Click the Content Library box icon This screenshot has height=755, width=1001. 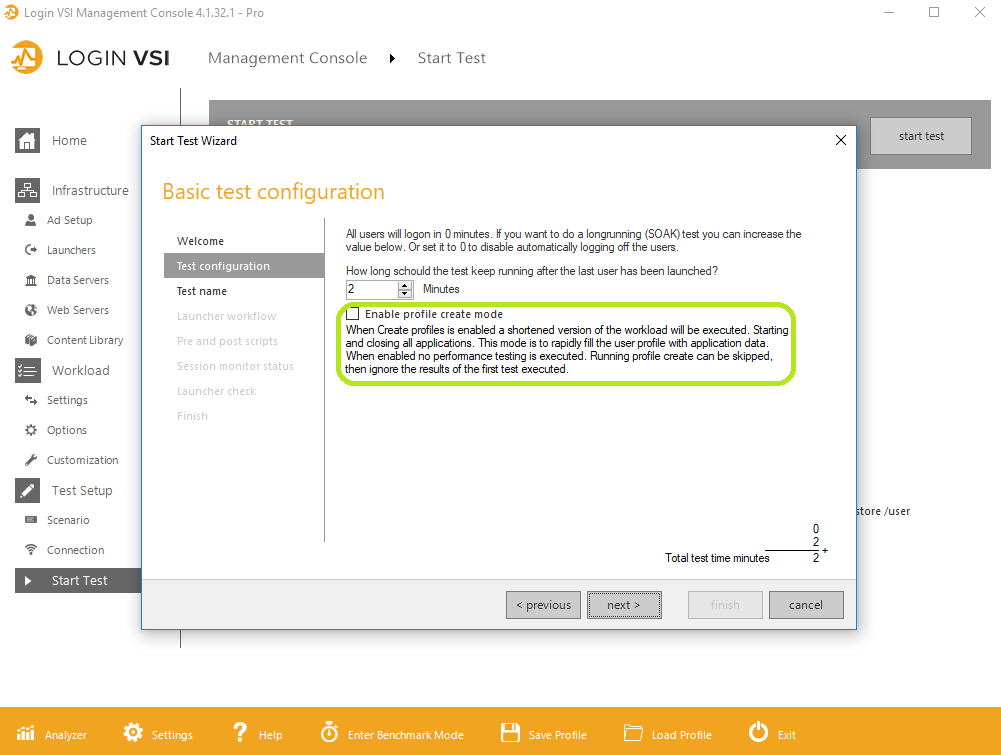31,340
